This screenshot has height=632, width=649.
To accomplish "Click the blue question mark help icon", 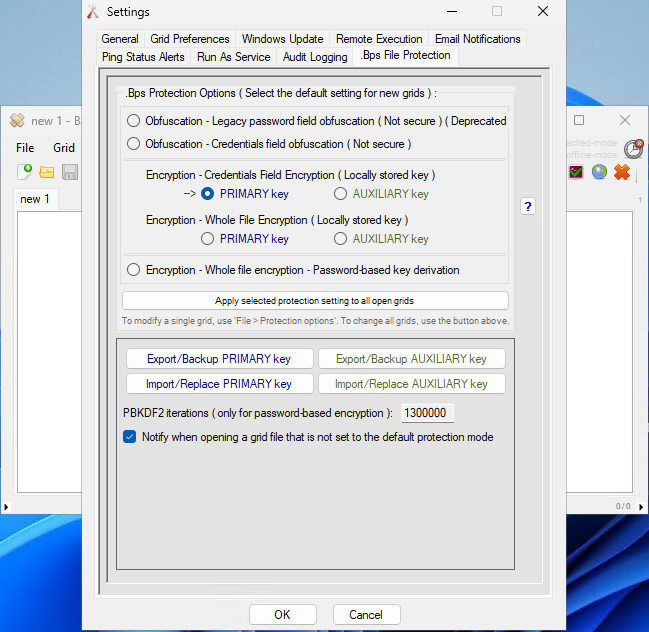I will (x=528, y=207).
